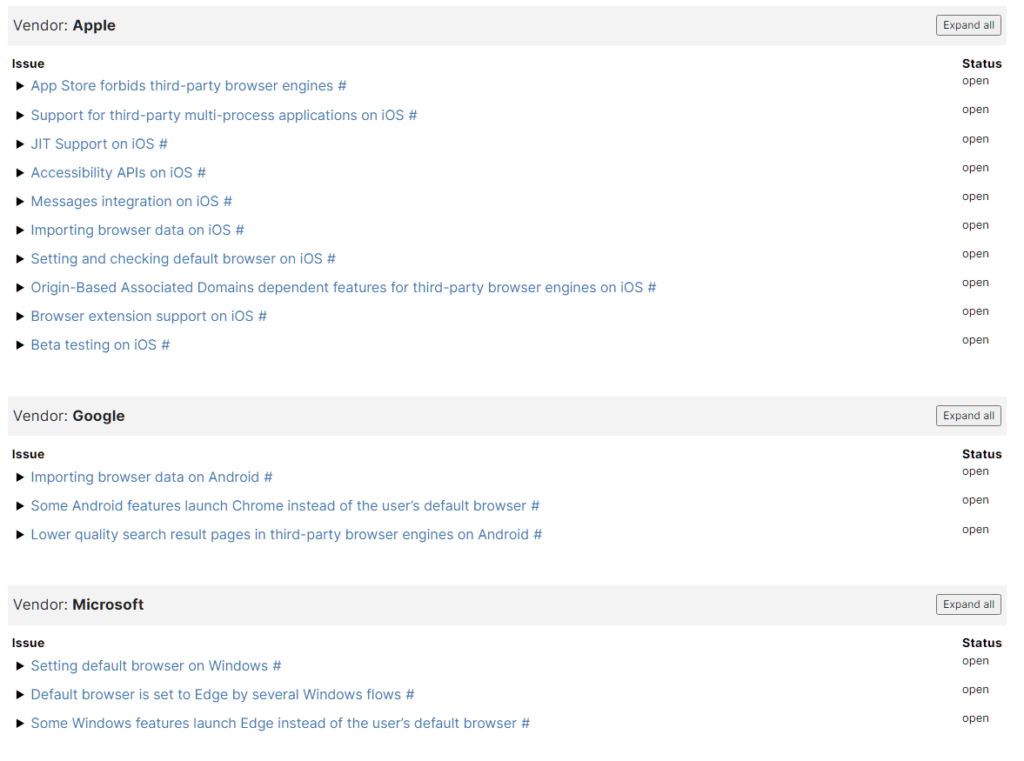Expand the JIT Support on iOS triangle
1024x761 pixels.
[x=20, y=145]
